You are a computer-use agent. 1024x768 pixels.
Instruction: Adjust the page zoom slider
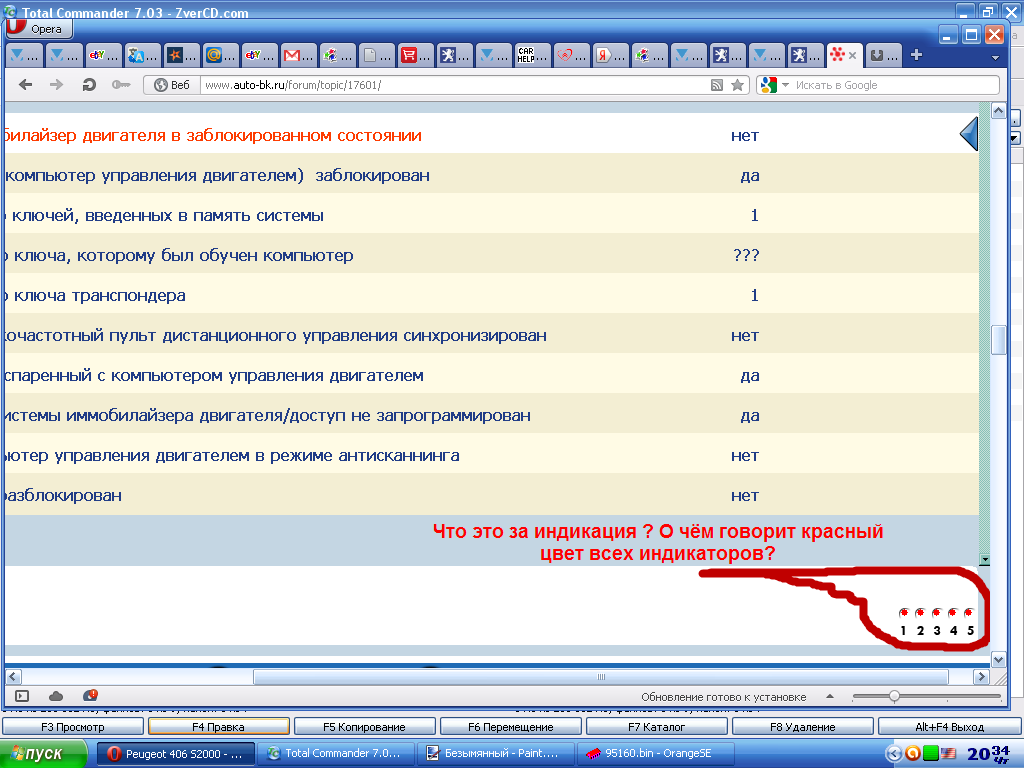[x=894, y=696]
